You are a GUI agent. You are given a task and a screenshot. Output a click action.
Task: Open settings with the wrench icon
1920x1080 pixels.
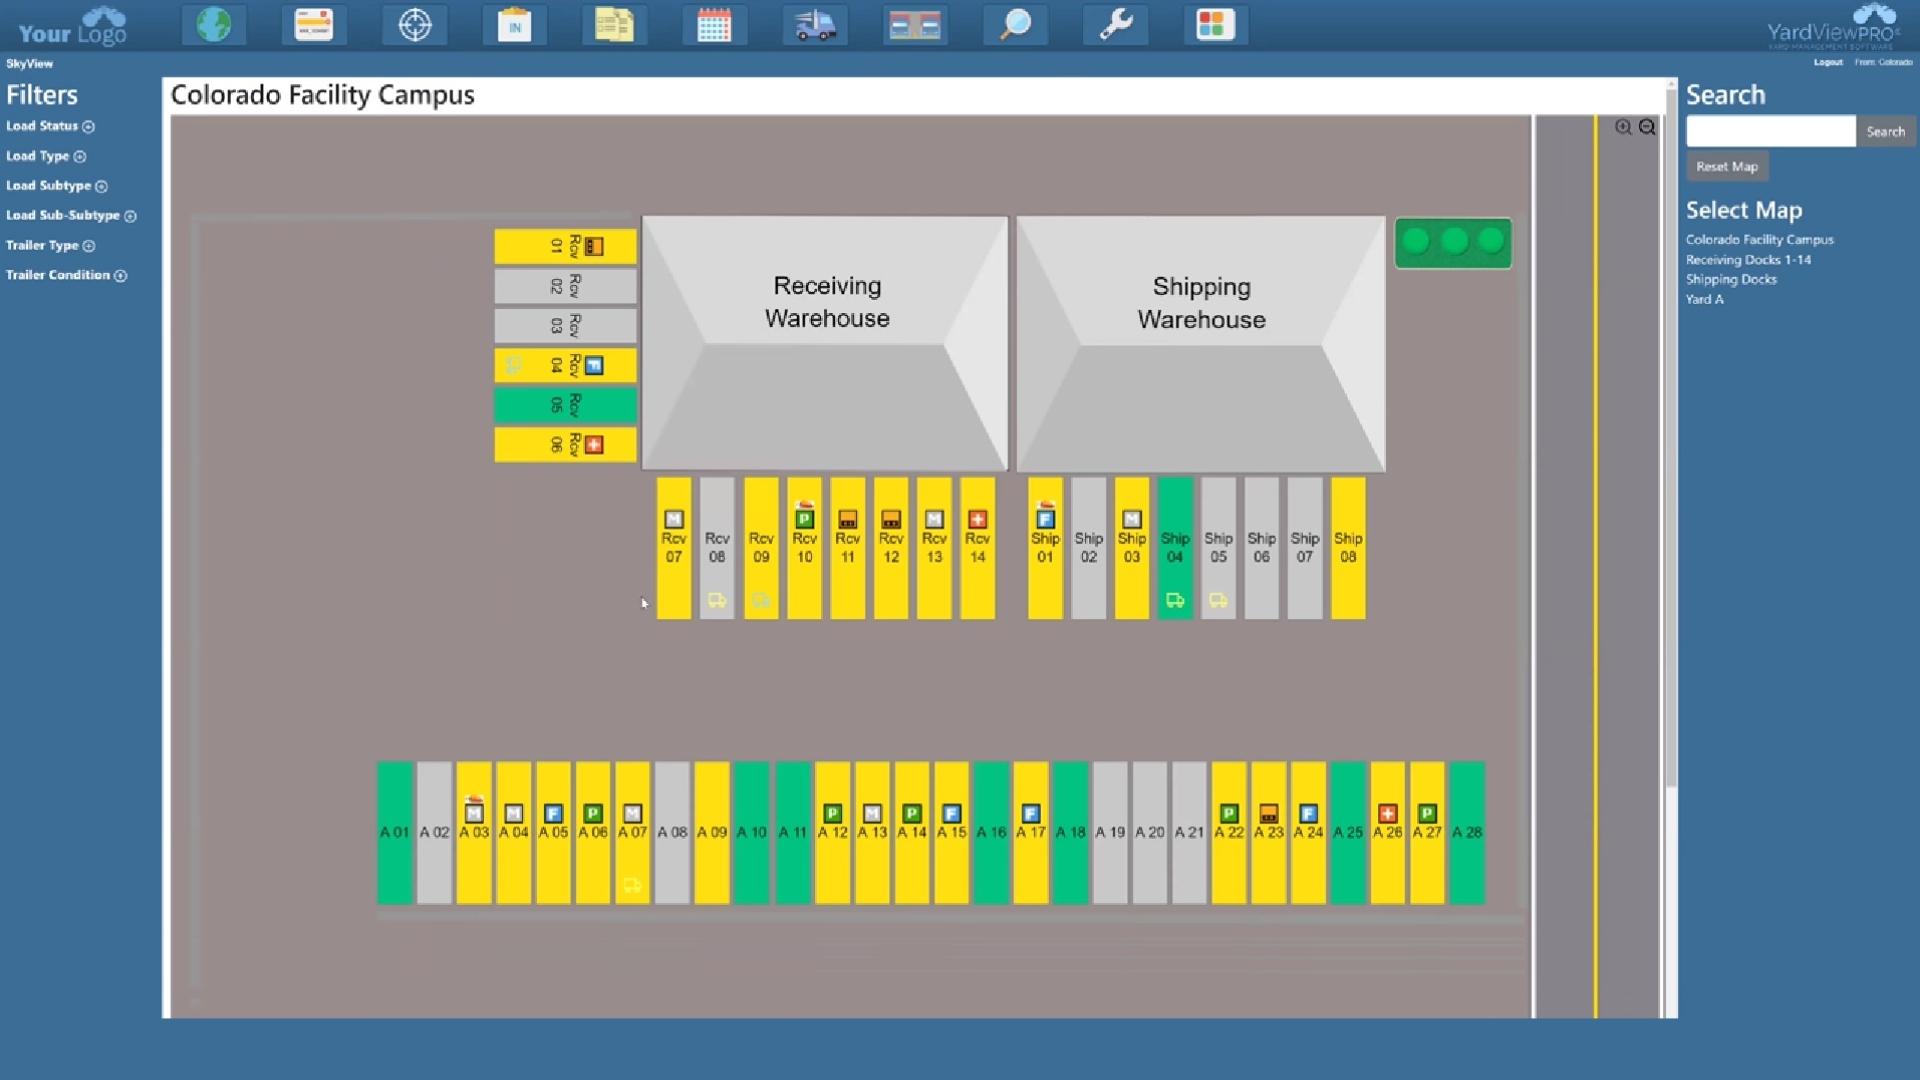click(1115, 25)
